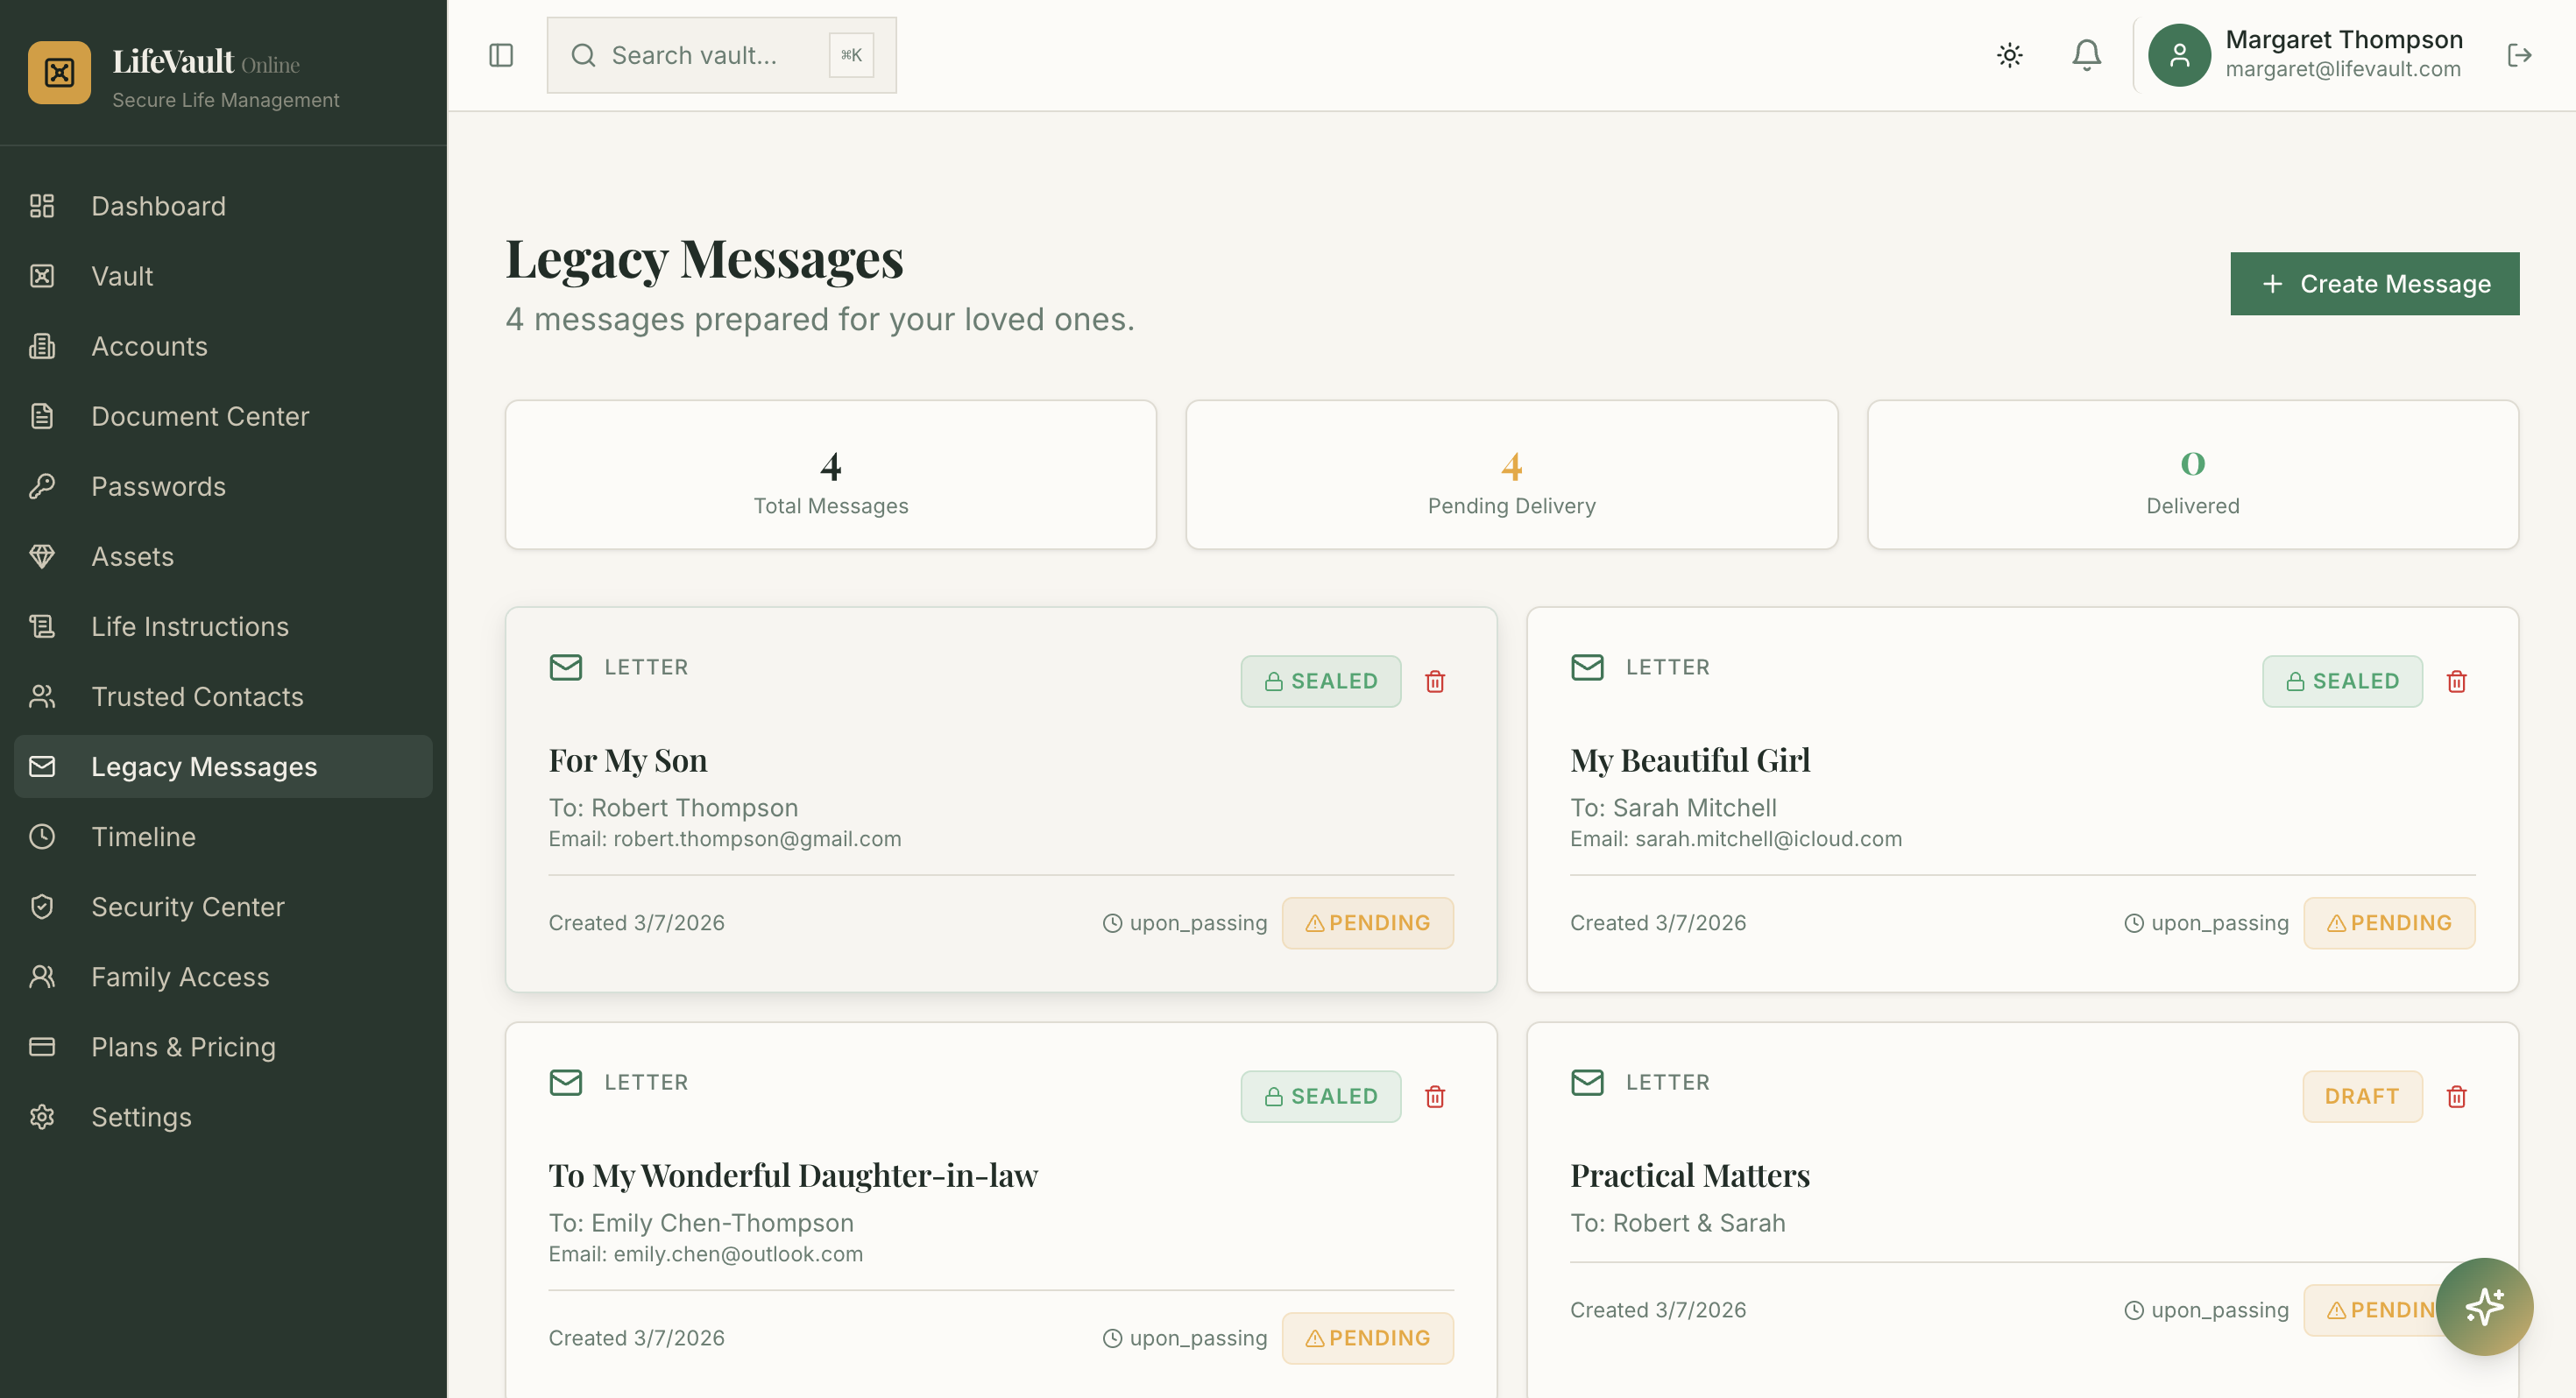Click the logout icon
2576x1398 pixels.
click(x=2519, y=55)
